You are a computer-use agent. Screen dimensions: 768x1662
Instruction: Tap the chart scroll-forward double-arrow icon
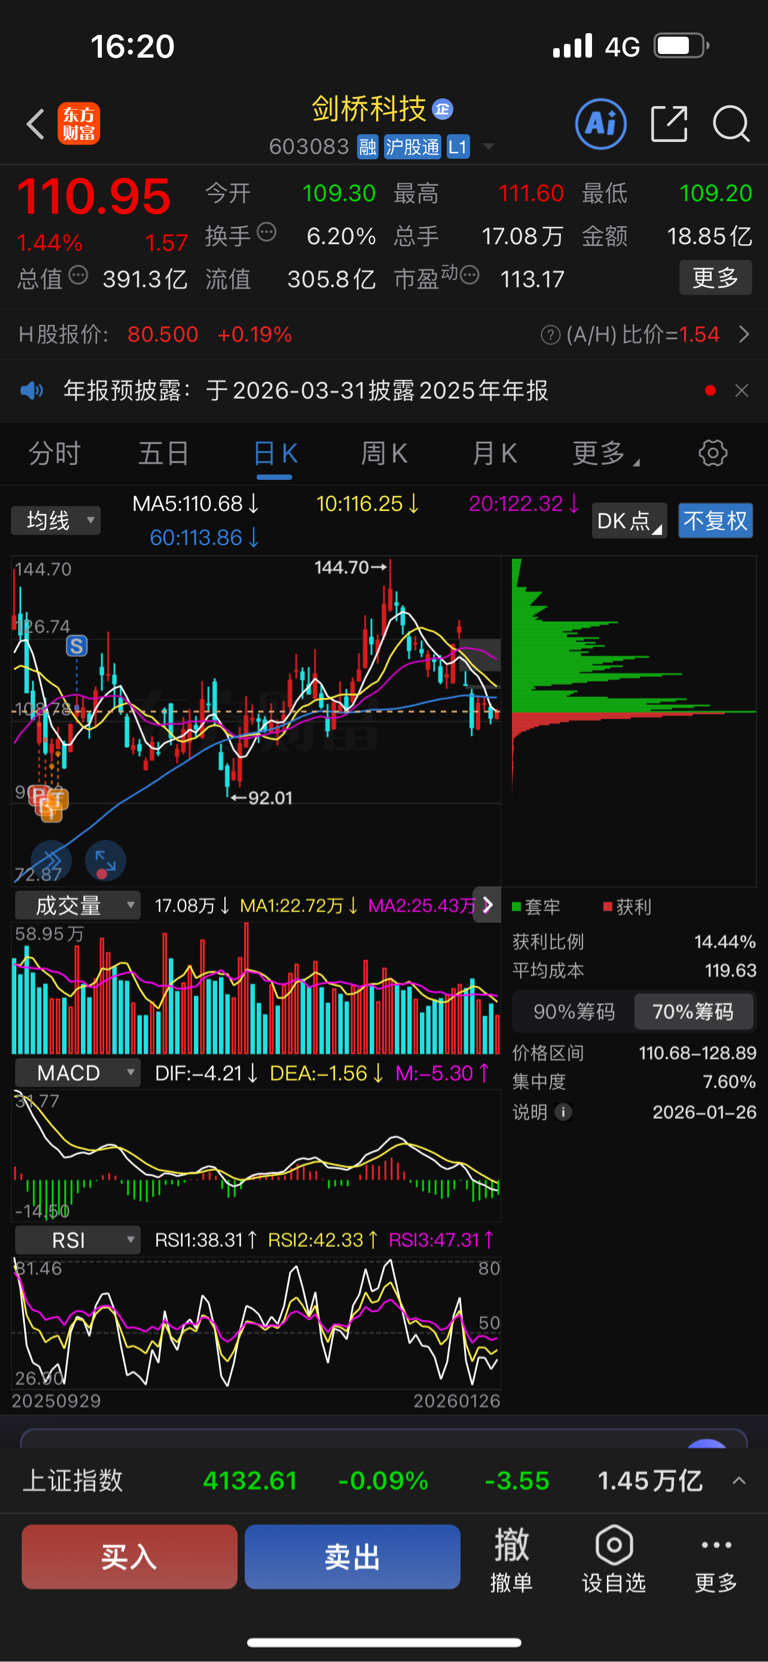[x=51, y=859]
